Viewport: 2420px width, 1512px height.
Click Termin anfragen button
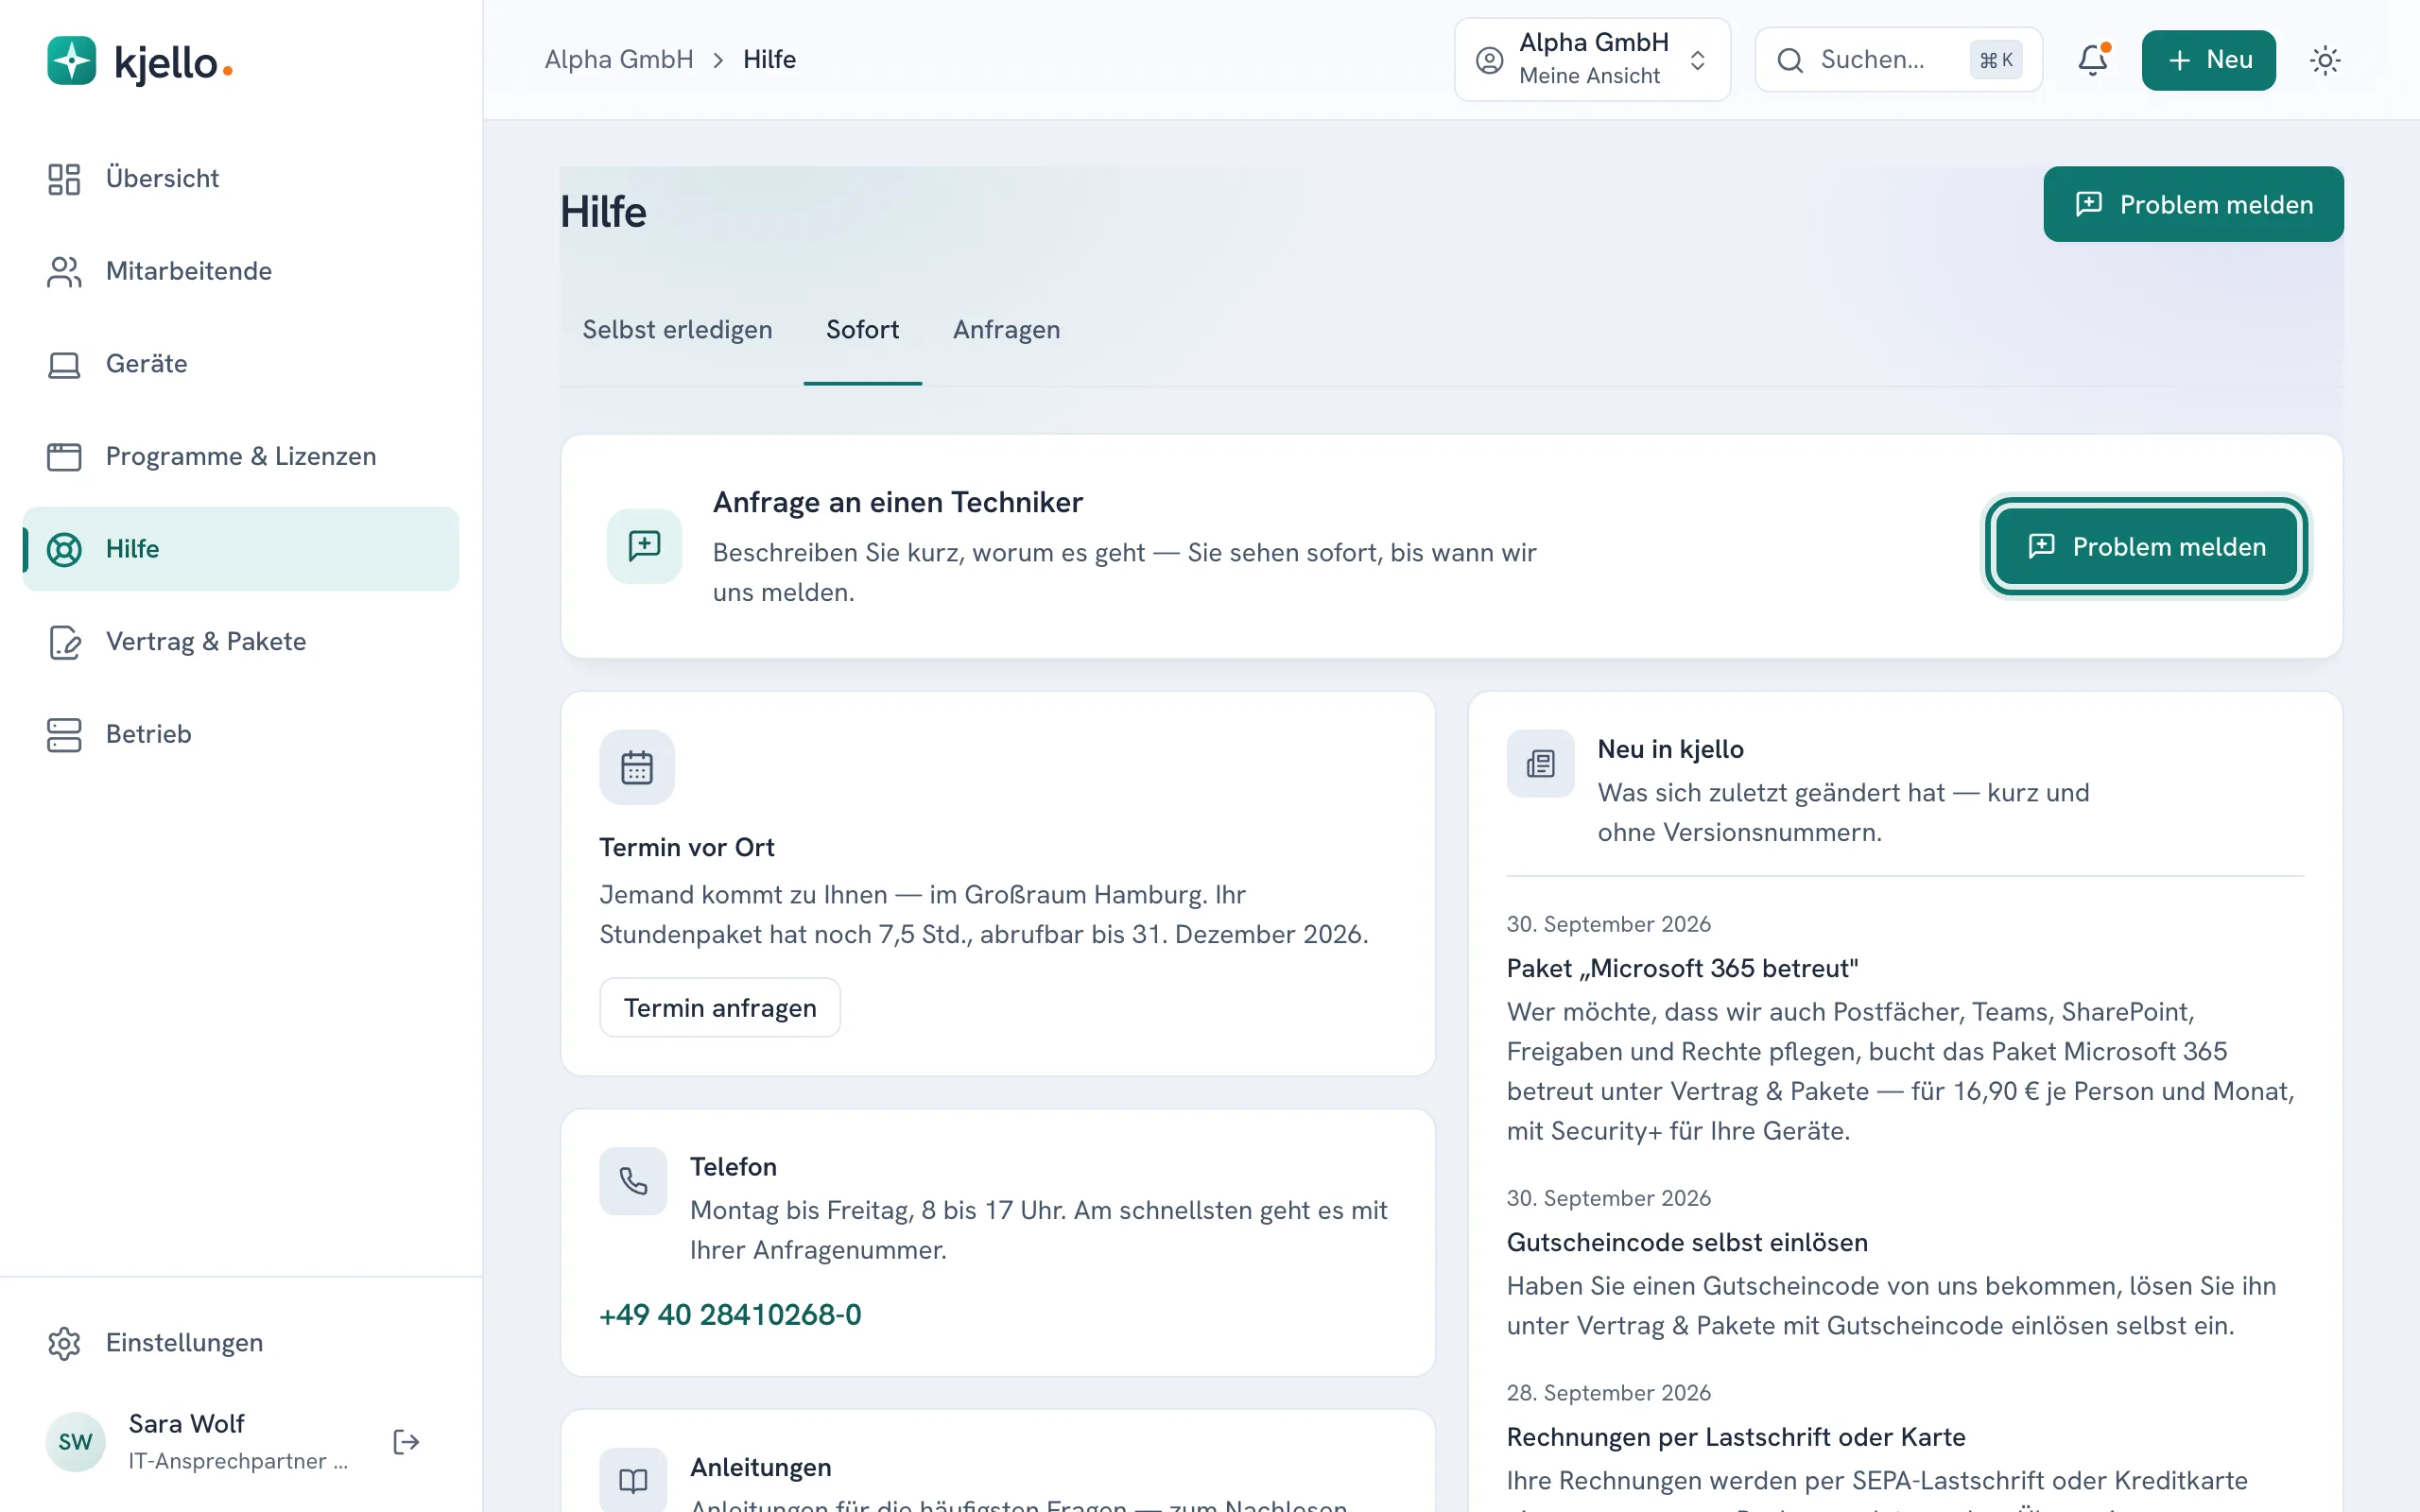(719, 1007)
